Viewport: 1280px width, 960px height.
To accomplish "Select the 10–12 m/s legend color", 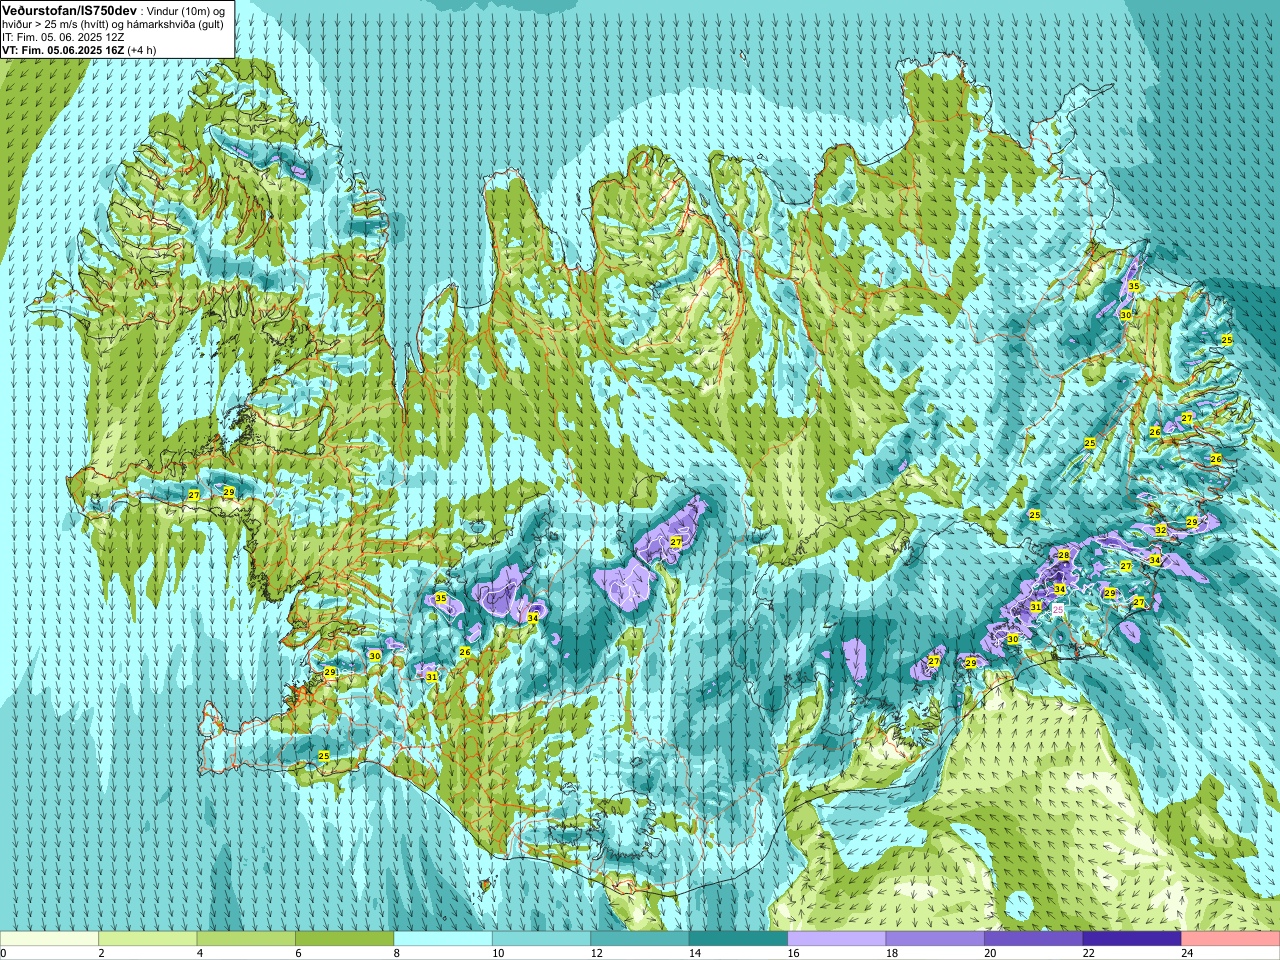I will [x=541, y=939].
